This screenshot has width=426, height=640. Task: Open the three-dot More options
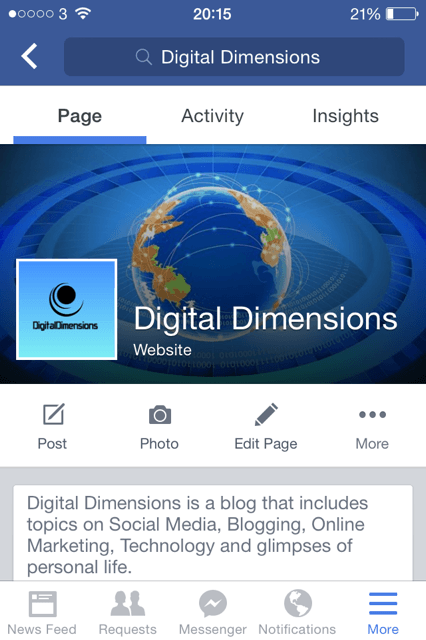pos(372,415)
